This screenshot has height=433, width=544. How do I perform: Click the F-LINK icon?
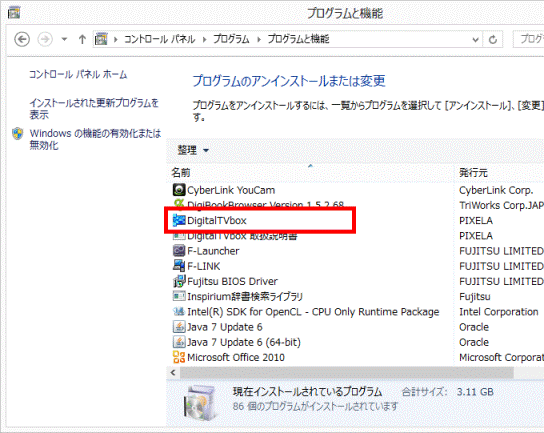(x=179, y=266)
